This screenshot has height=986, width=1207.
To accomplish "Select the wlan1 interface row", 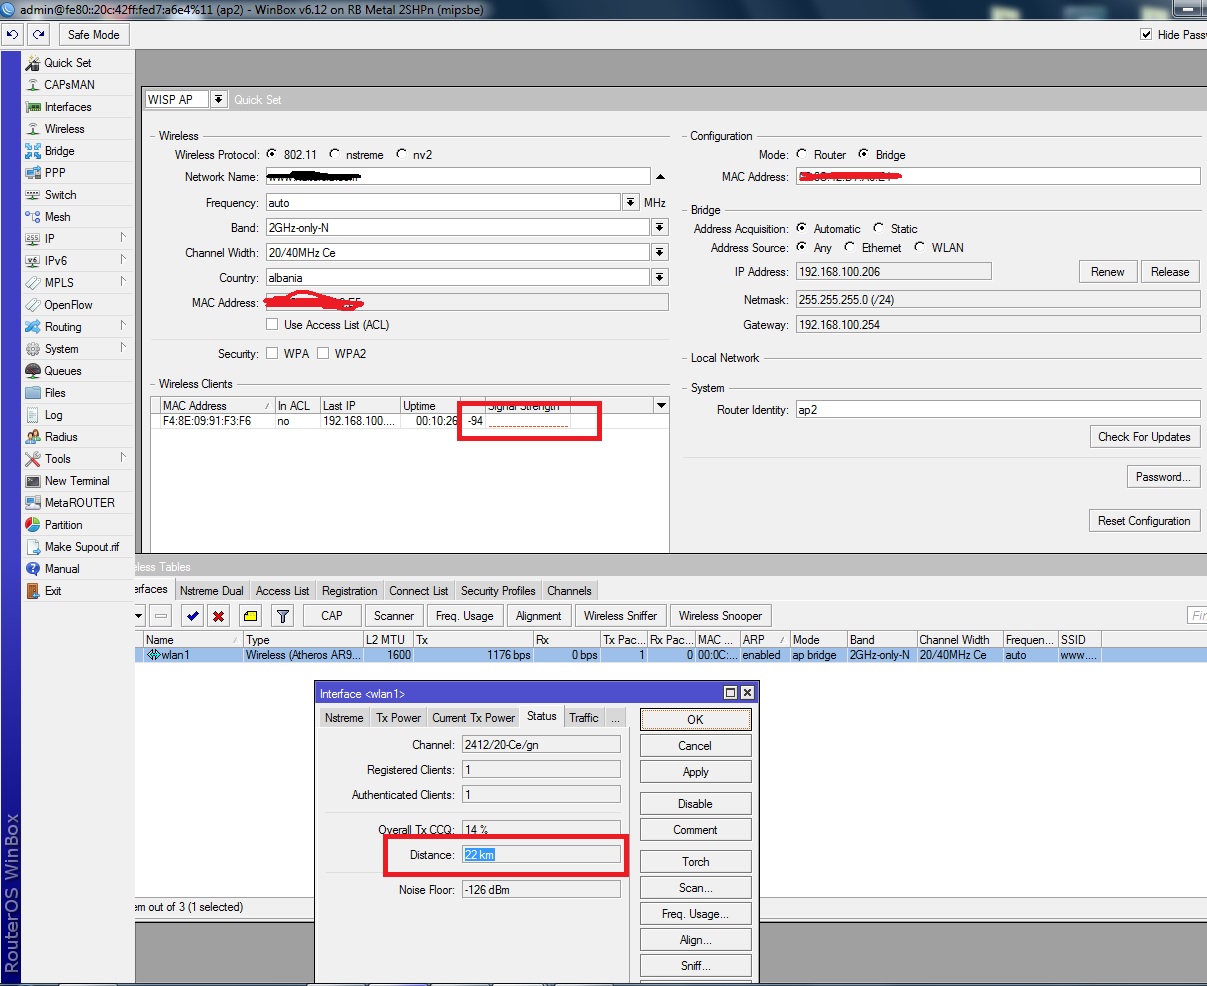I will click(x=670, y=655).
